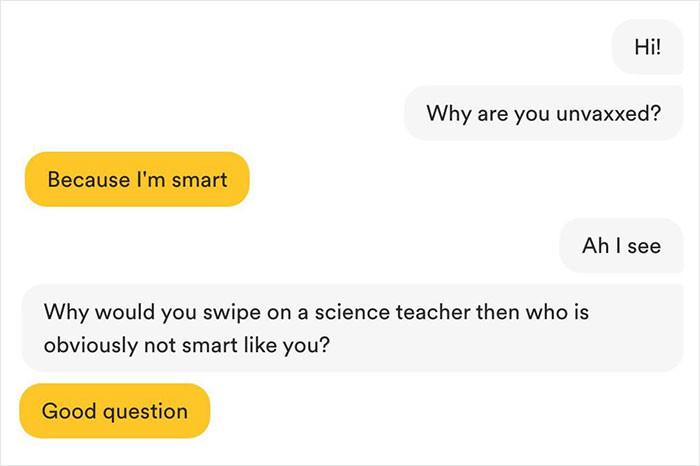Select the long science teacher message bubble

(349, 327)
